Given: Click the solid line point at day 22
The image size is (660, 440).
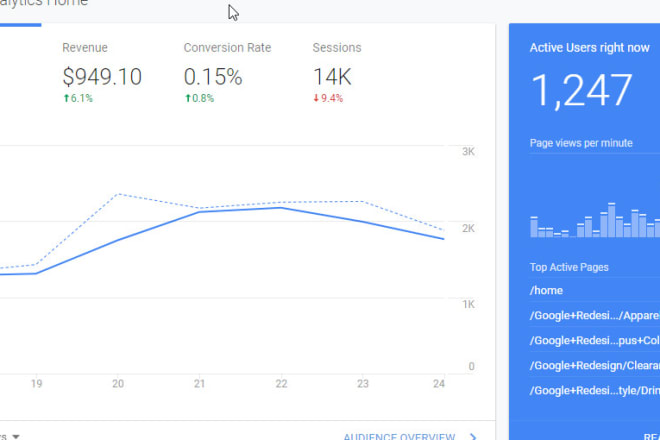Looking at the screenshot, I should 282,208.
